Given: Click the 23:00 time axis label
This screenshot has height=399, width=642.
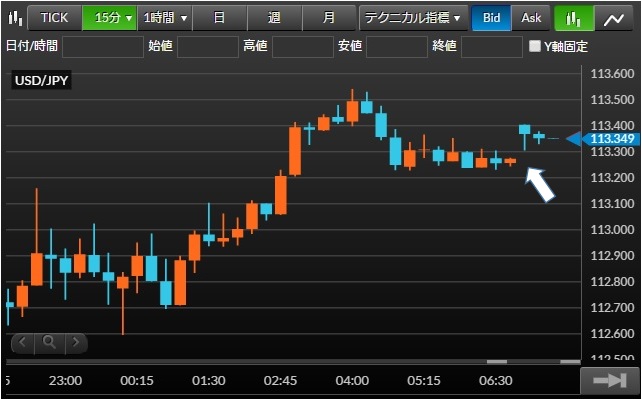Looking at the screenshot, I should [65, 381].
